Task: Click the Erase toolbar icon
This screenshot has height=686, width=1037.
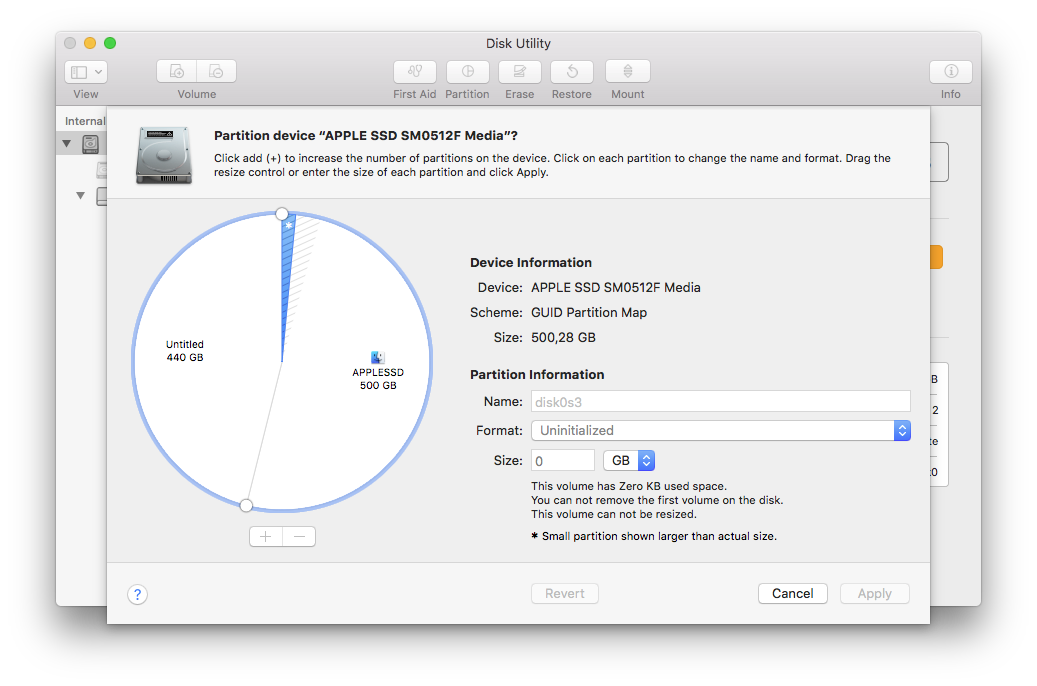Action: pos(520,71)
